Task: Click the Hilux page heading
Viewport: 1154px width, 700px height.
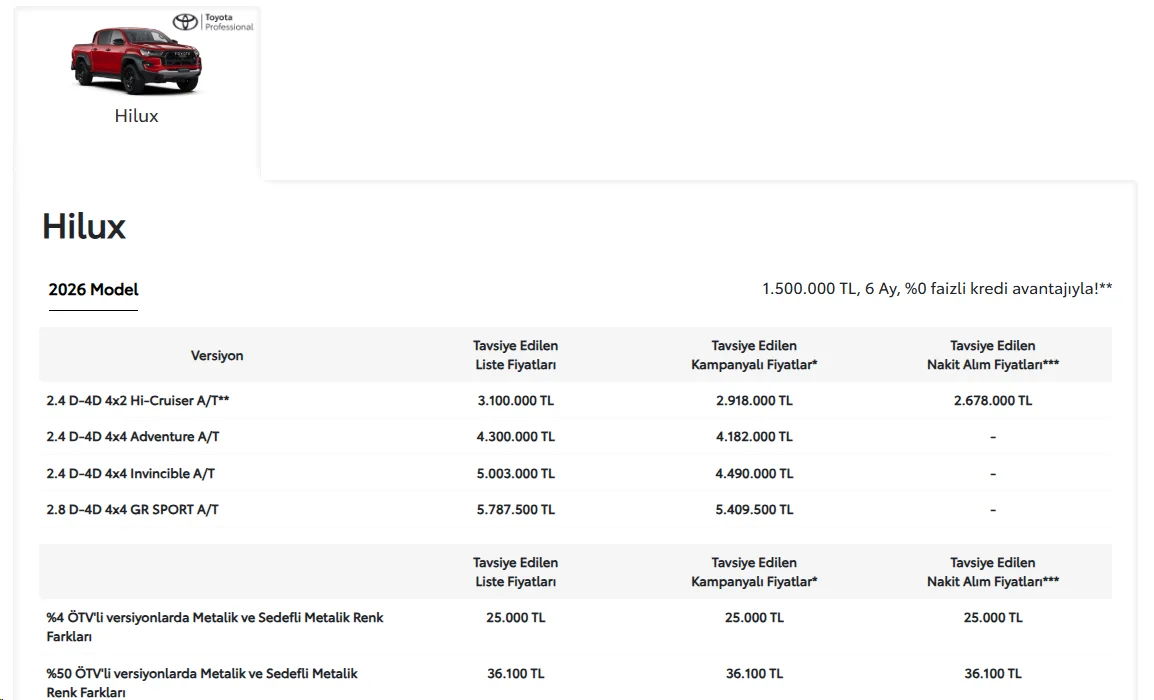Action: (x=84, y=226)
